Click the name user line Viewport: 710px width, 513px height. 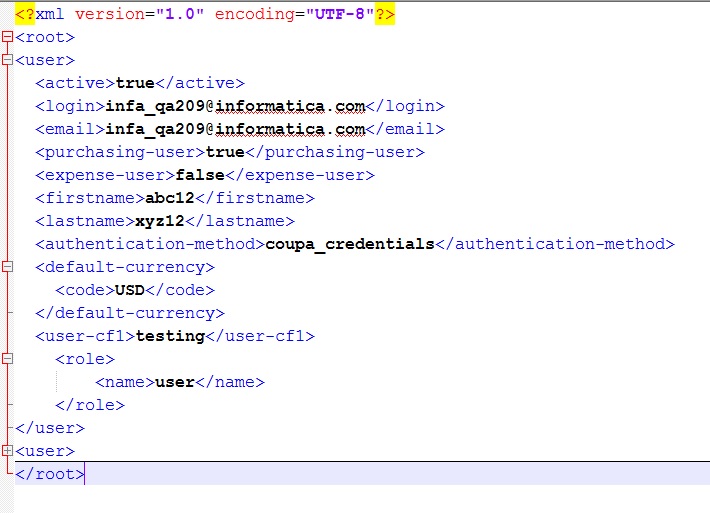coord(180,382)
